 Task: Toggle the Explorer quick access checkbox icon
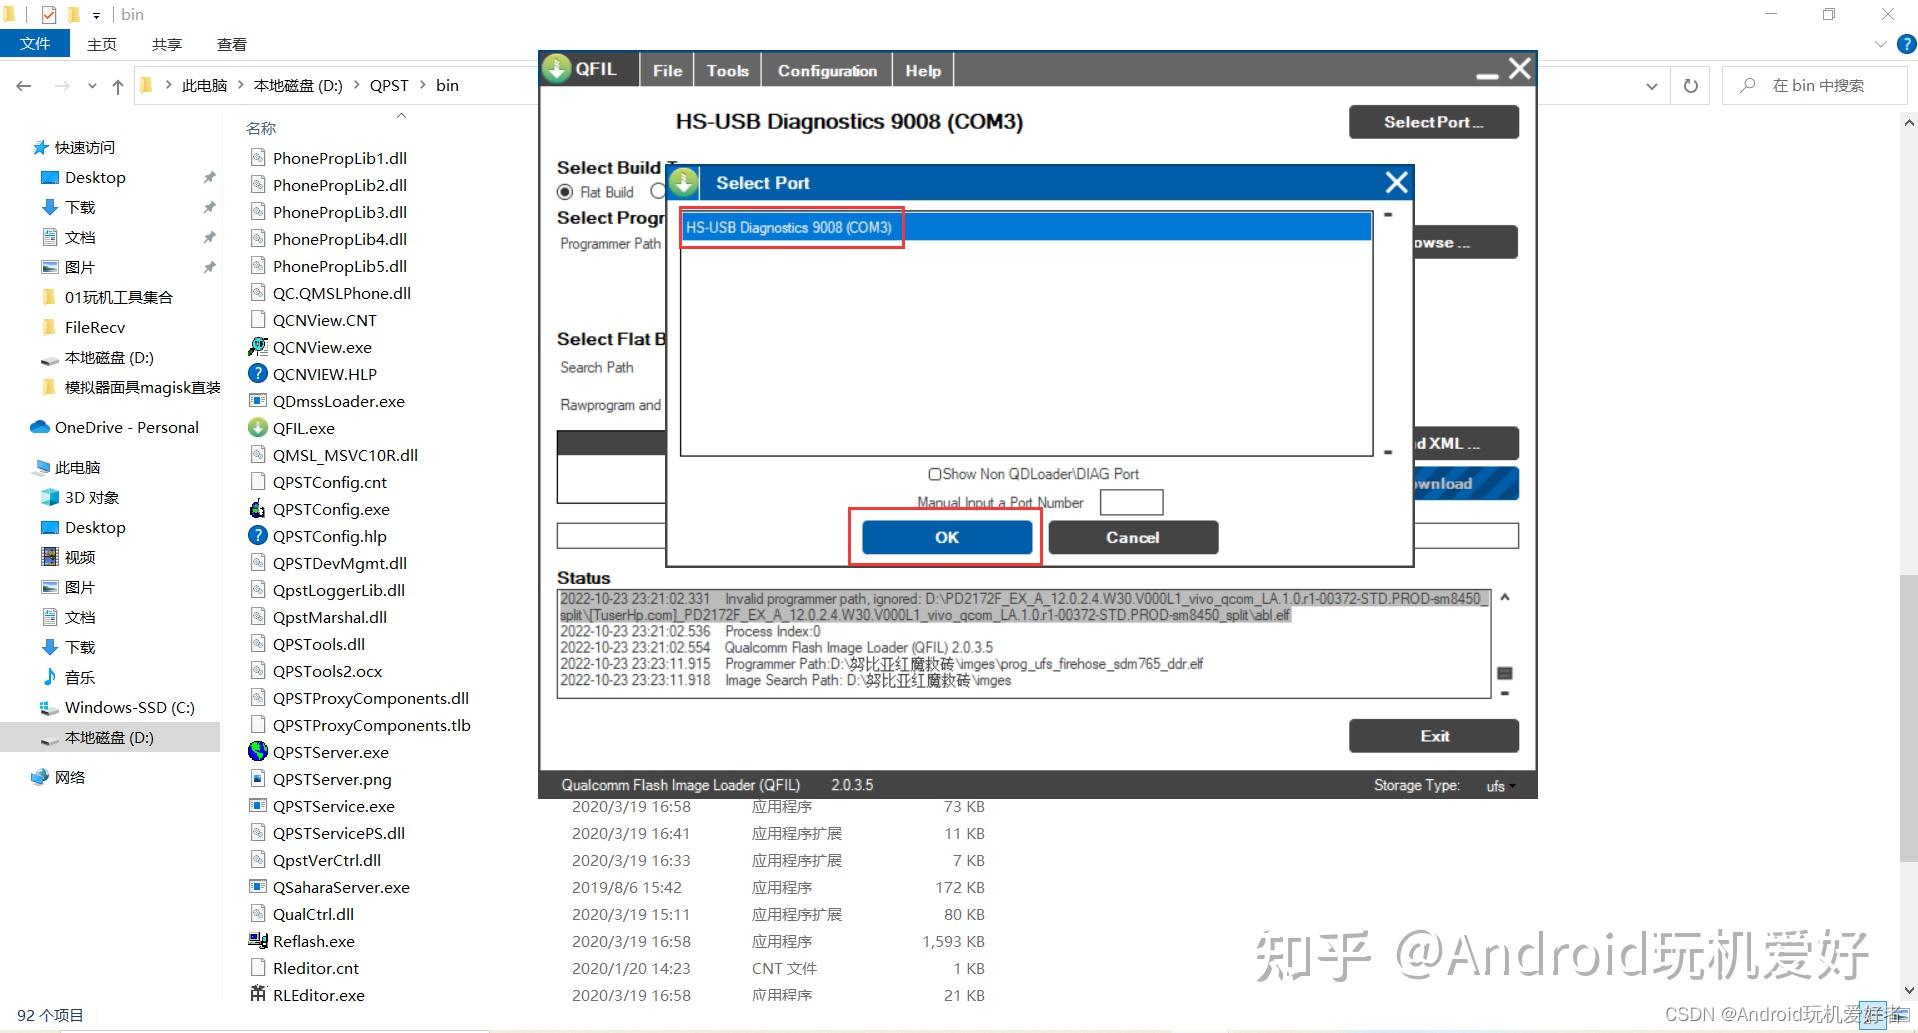tap(49, 14)
